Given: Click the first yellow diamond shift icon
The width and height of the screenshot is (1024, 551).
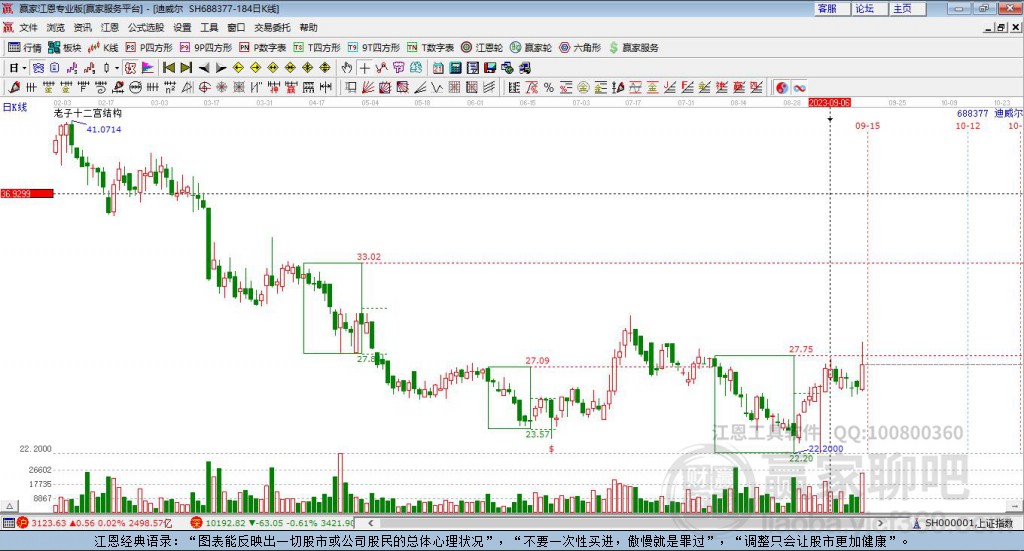Looking at the screenshot, I should (x=238, y=68).
